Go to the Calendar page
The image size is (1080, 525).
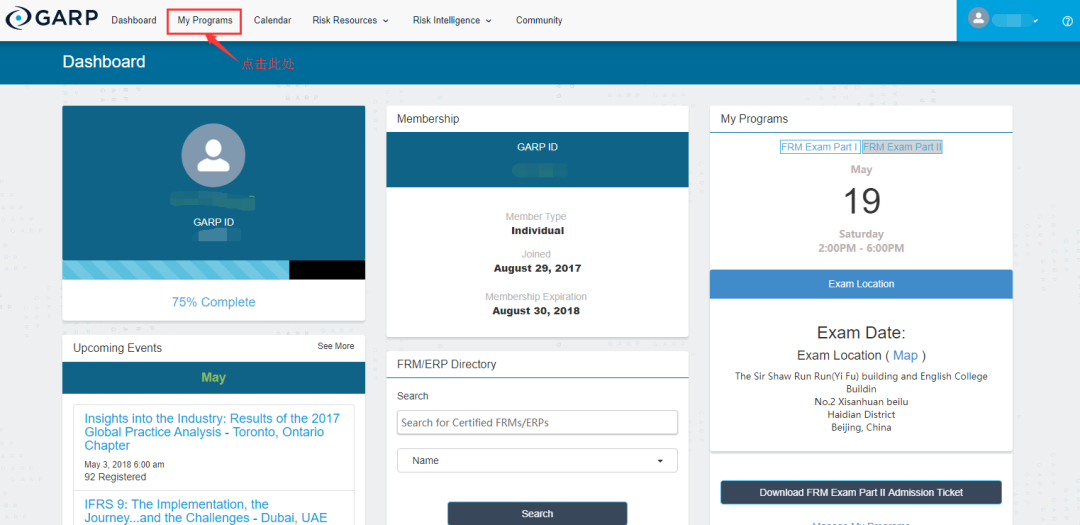(x=272, y=21)
